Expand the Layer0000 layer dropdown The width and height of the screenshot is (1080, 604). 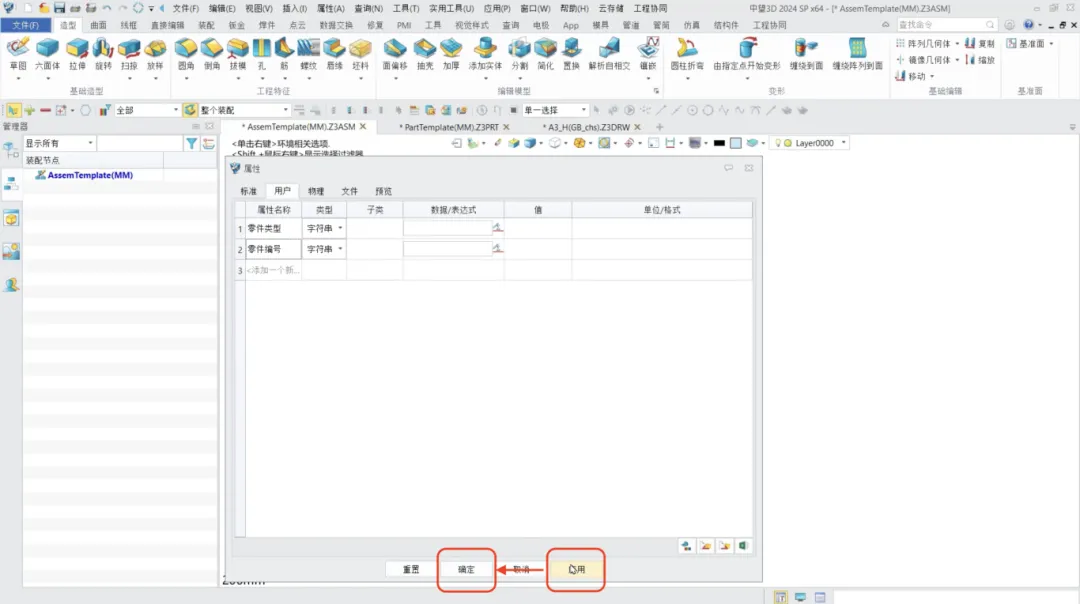[x=843, y=143]
